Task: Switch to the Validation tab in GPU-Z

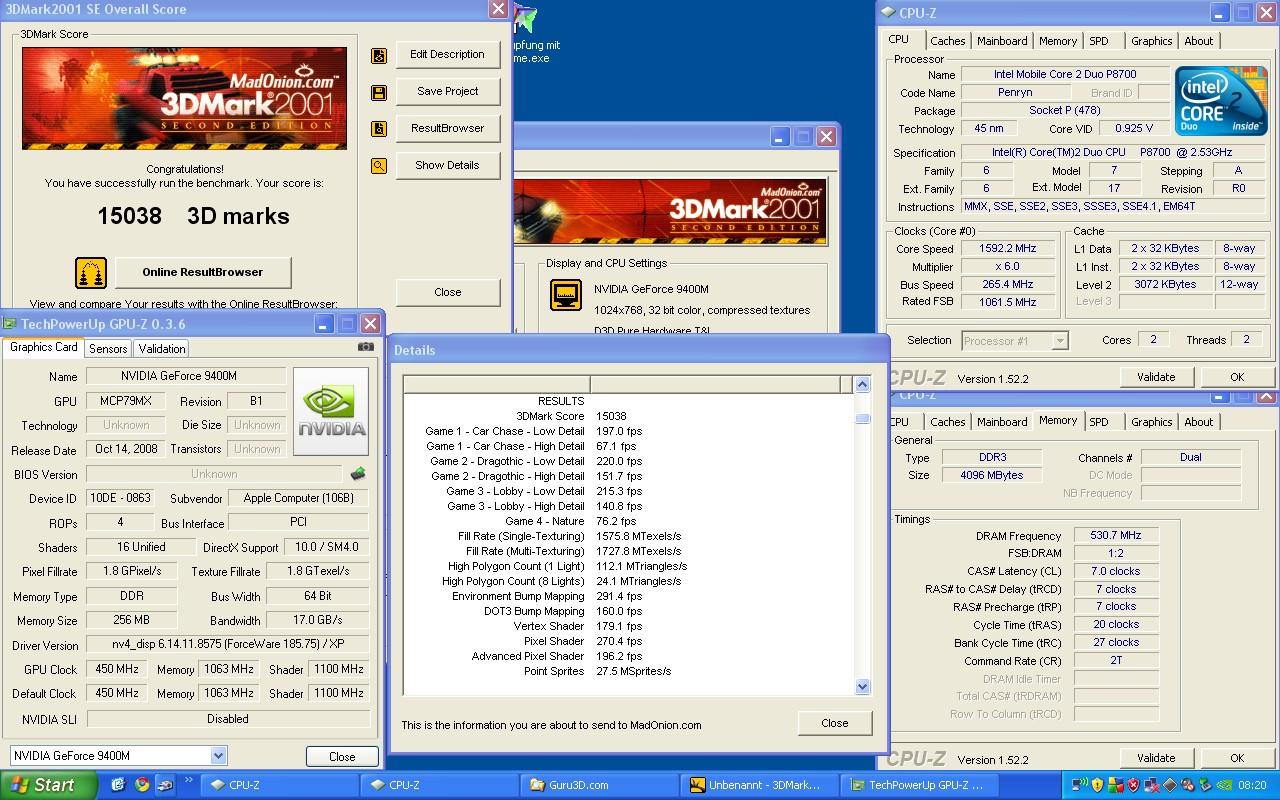Action: [162, 349]
